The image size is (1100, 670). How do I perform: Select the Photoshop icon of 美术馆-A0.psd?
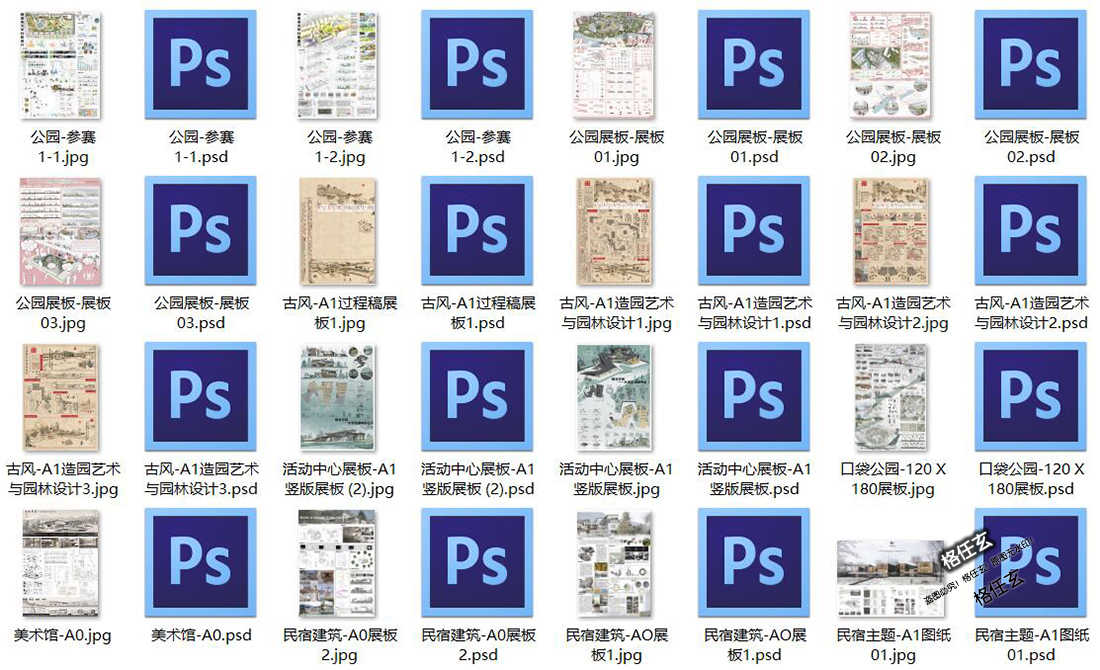tap(201, 563)
